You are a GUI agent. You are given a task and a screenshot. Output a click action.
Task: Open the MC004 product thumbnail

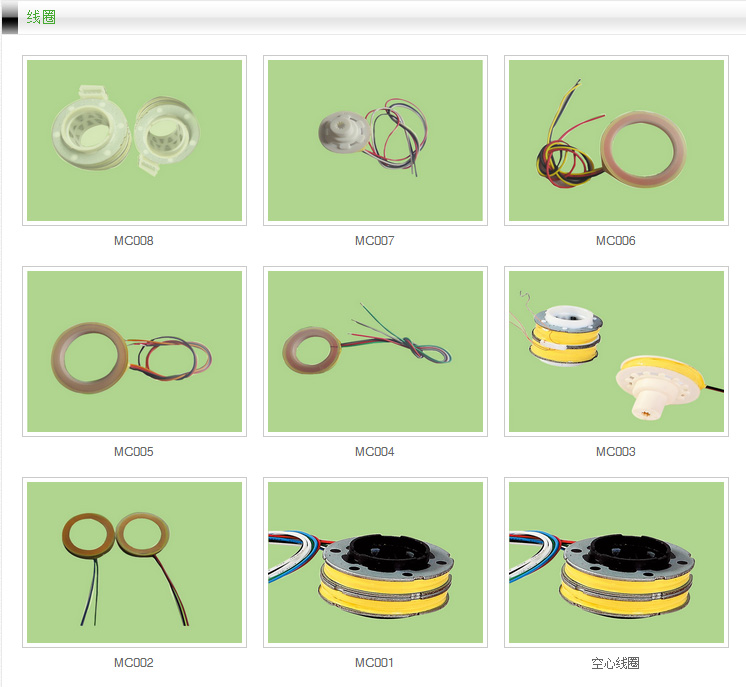[375, 351]
